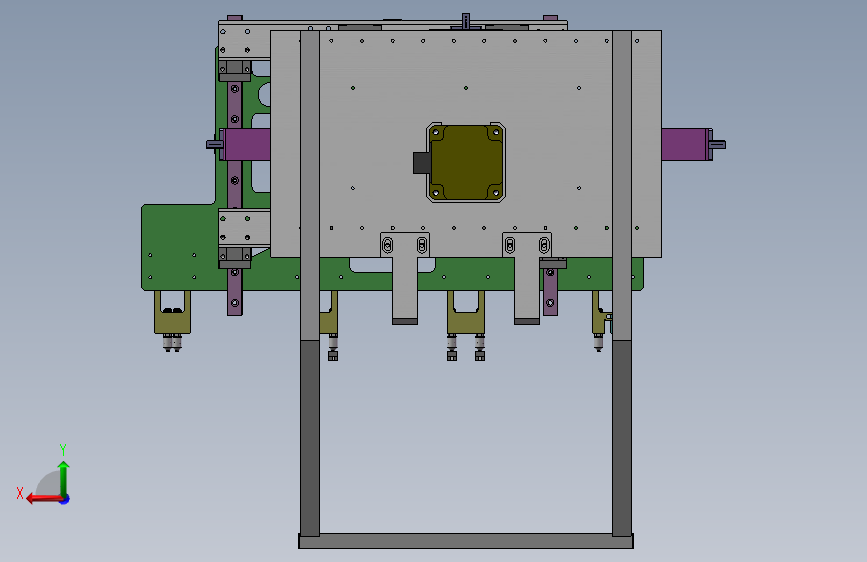This screenshot has width=867, height=562.
Task: Select the lower-left linear bearing block
Action: (x=234, y=258)
